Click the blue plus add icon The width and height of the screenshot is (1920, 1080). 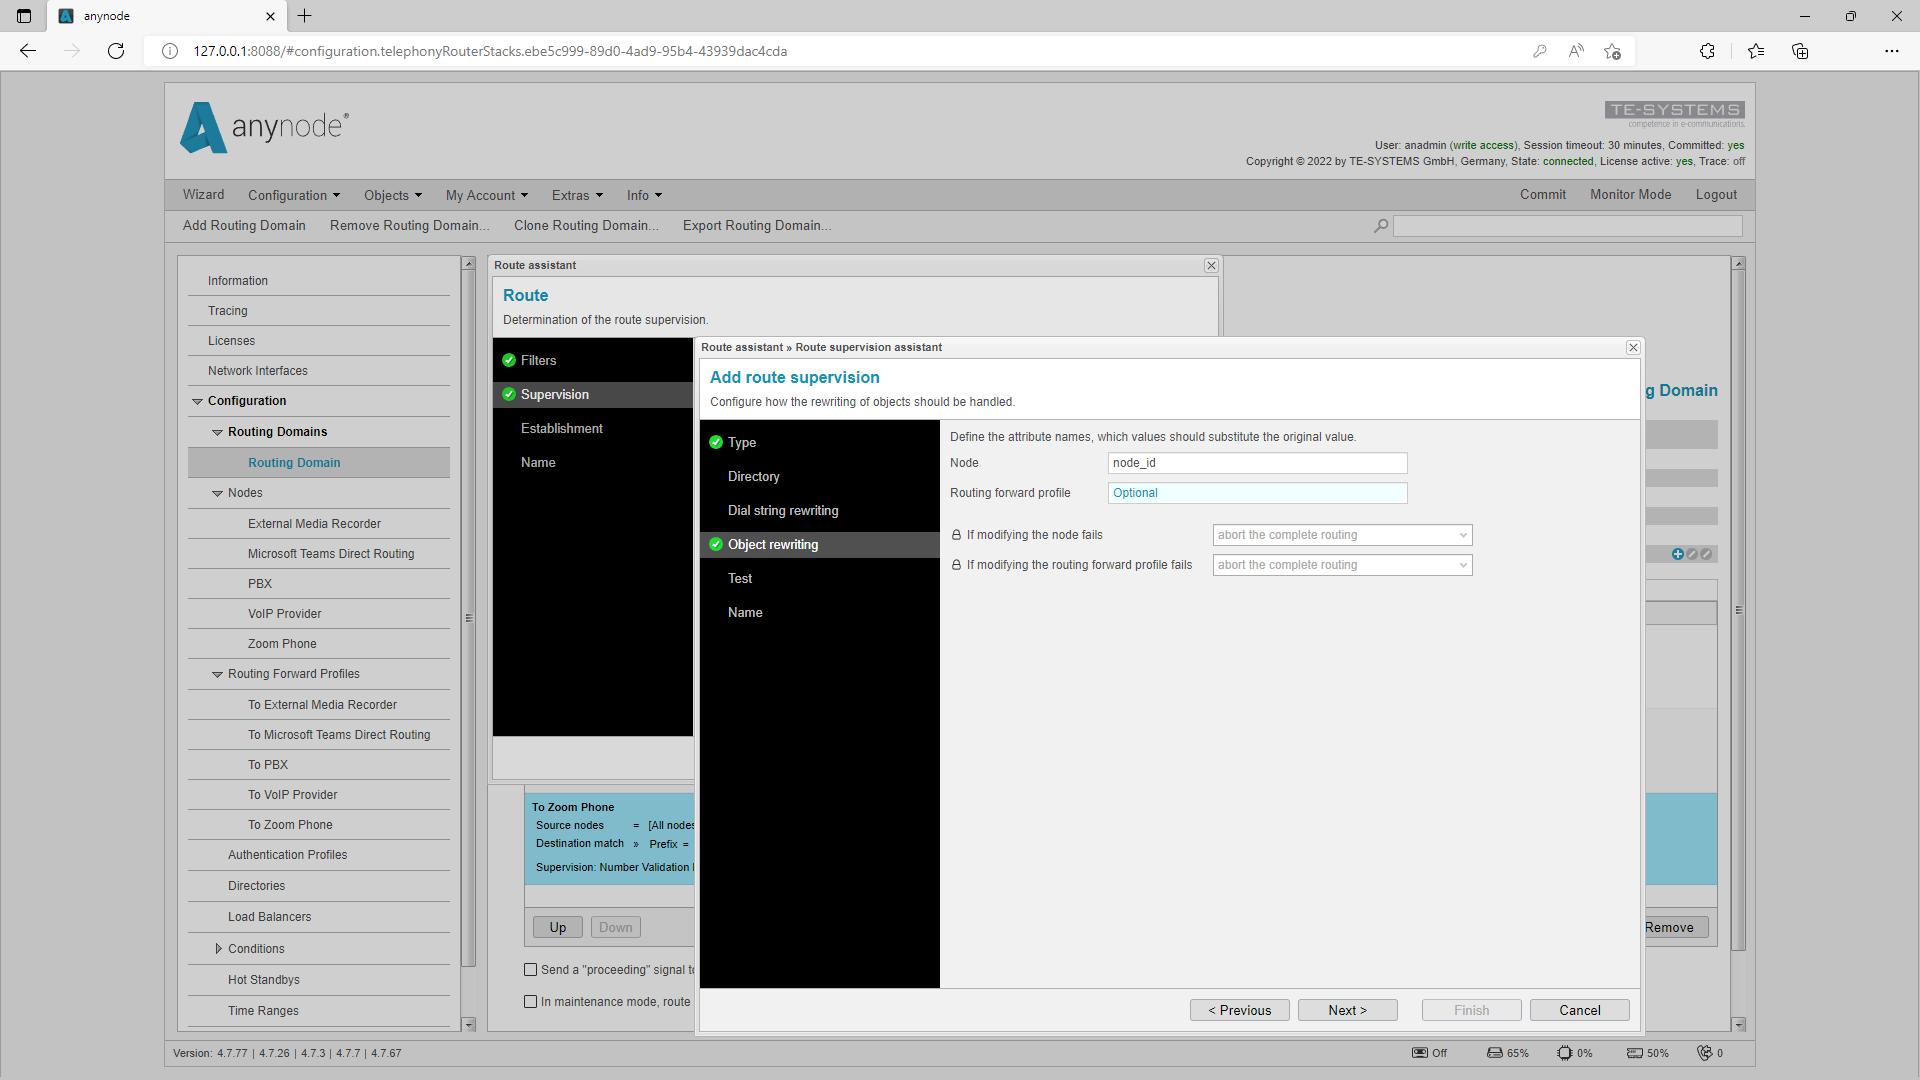[x=1678, y=554]
